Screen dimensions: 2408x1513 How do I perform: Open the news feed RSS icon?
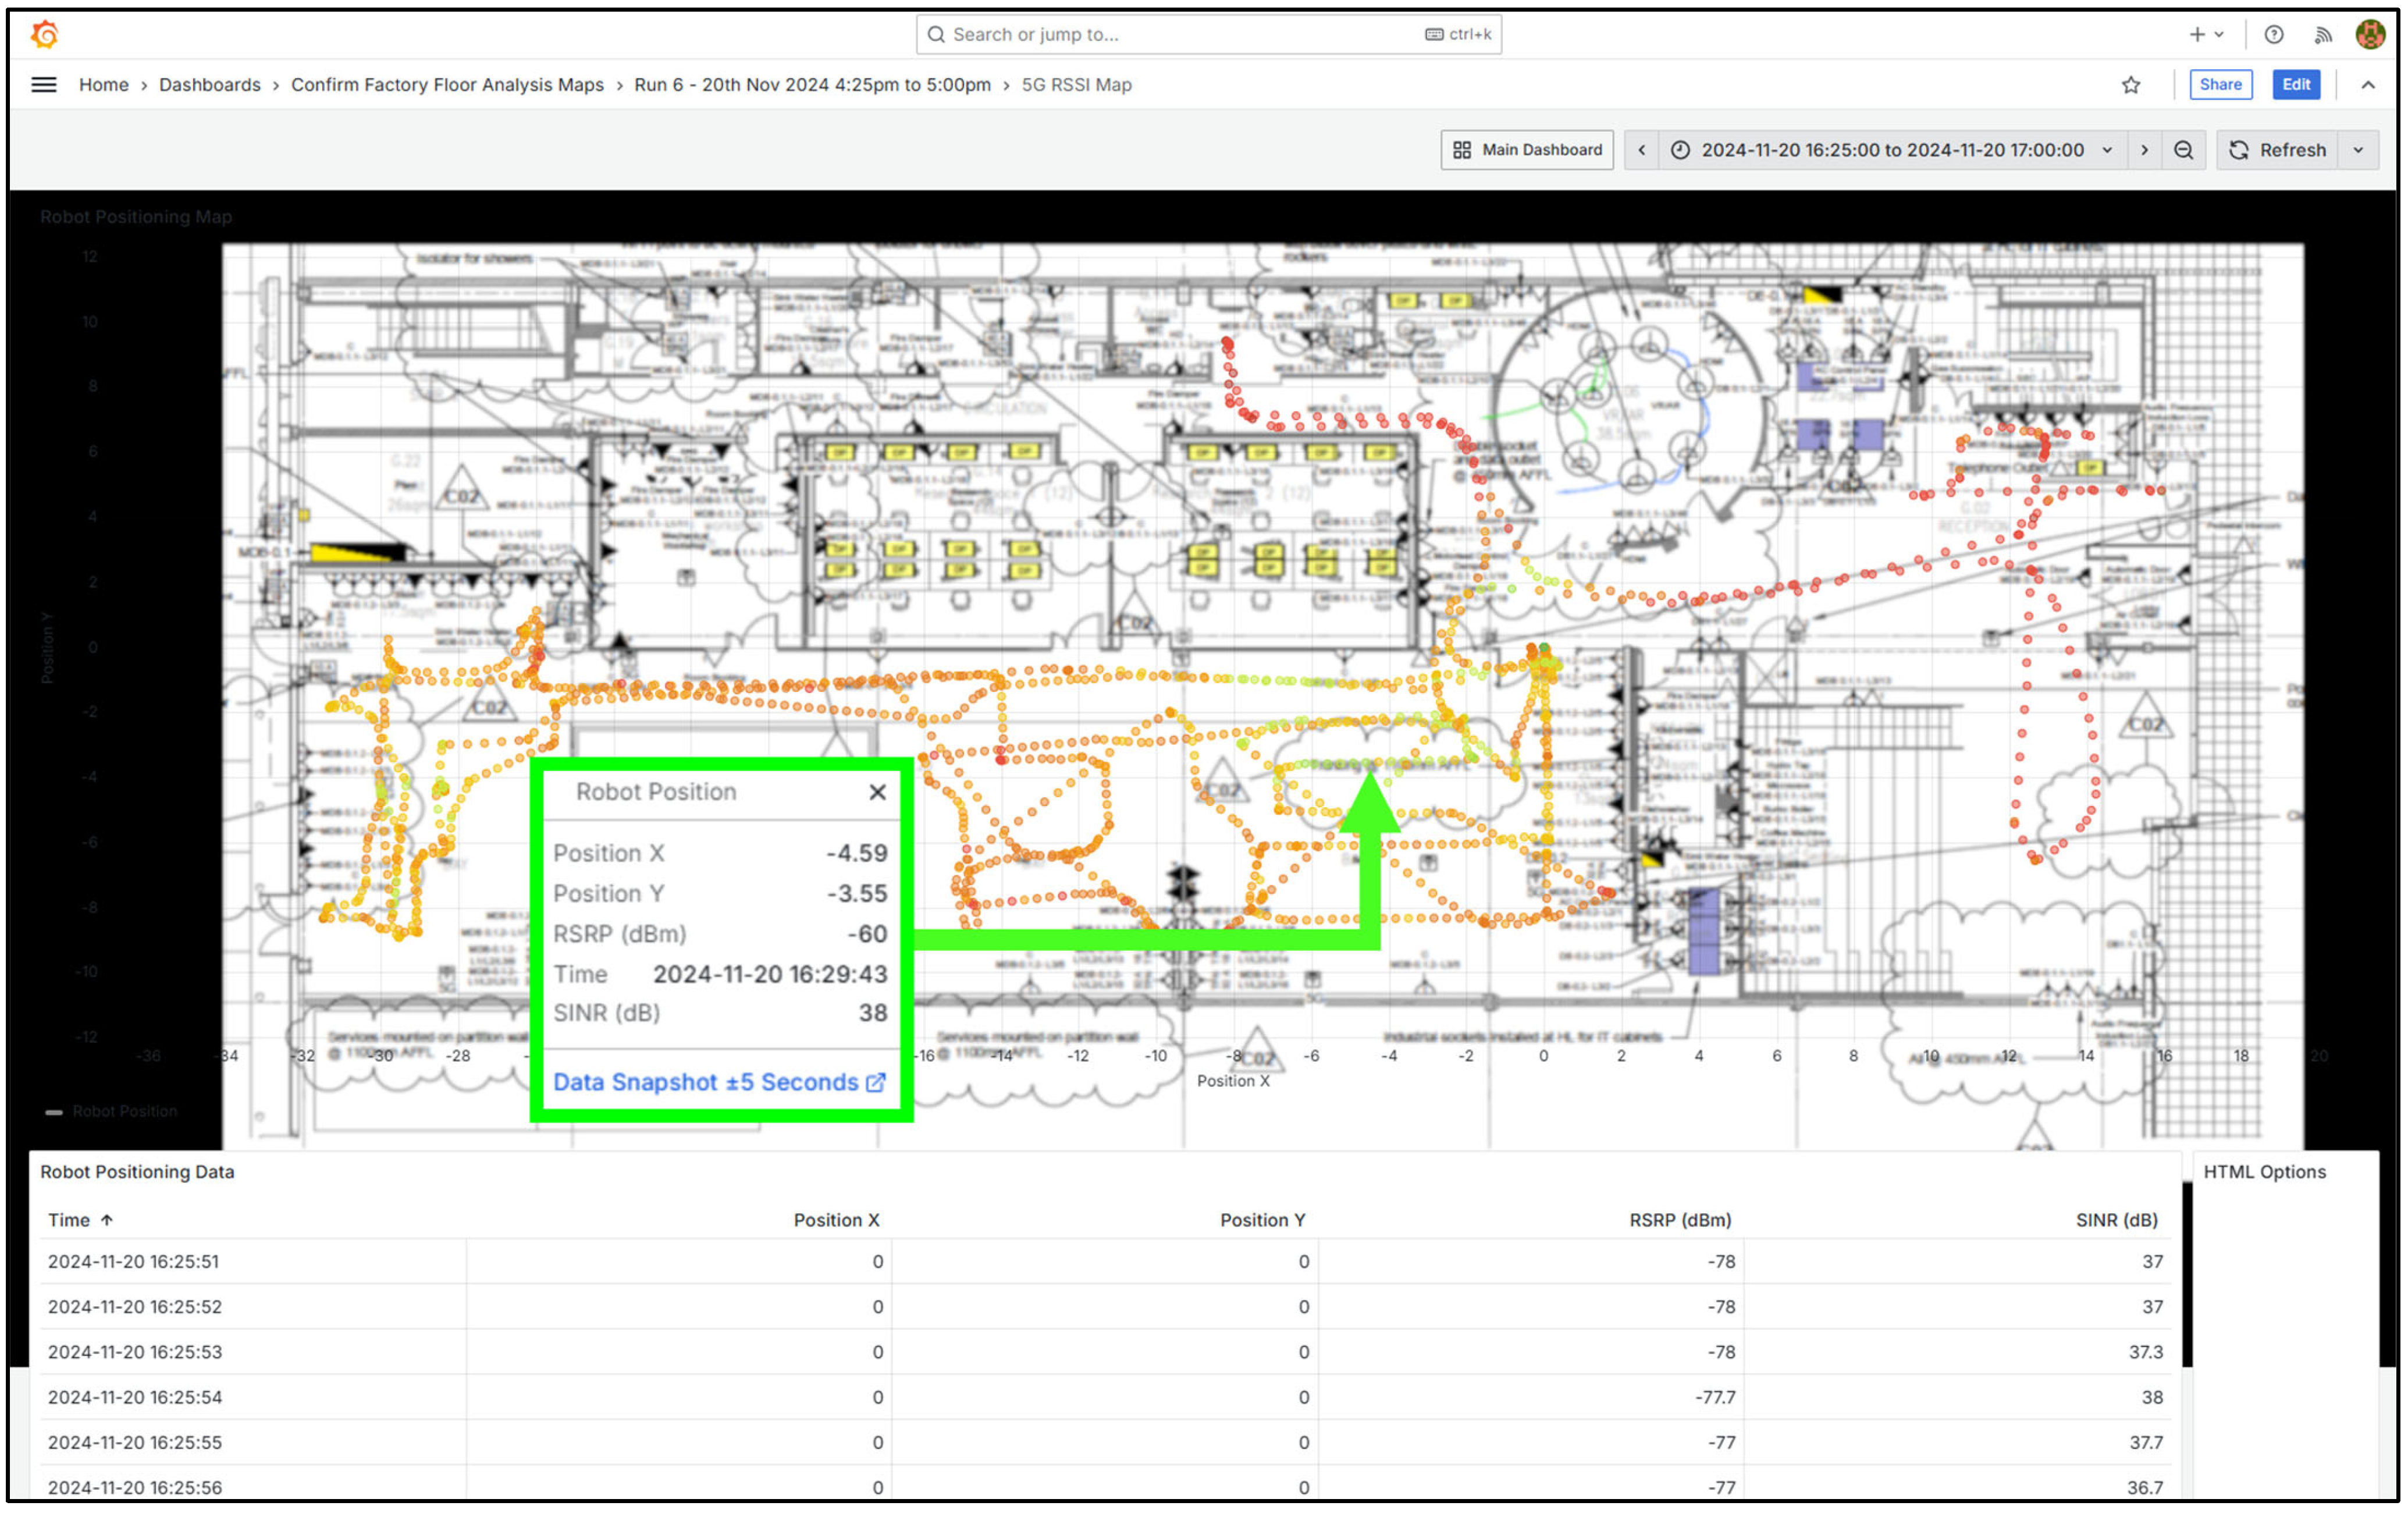tap(2323, 35)
